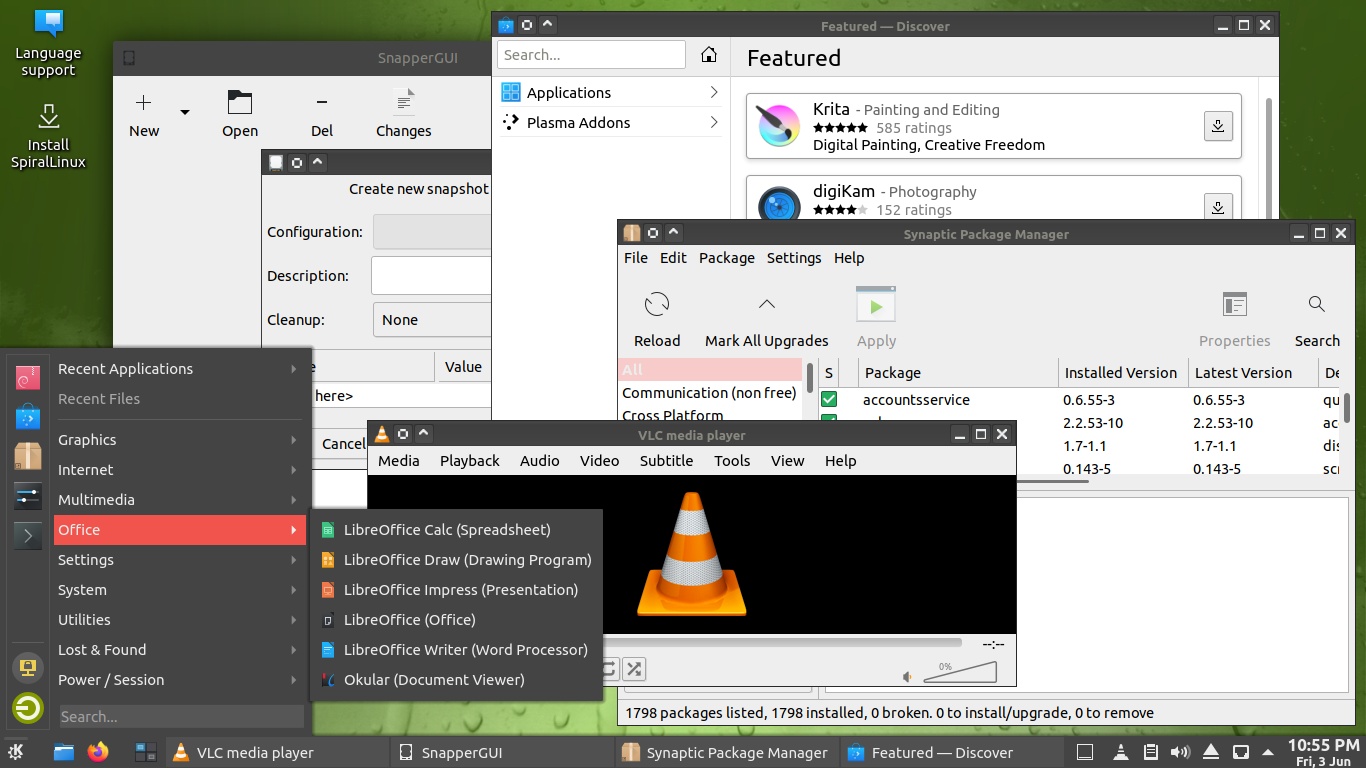Image resolution: width=1366 pixels, height=768 pixels.
Task: Launch Firefox from the taskbar
Action: click(x=97, y=752)
